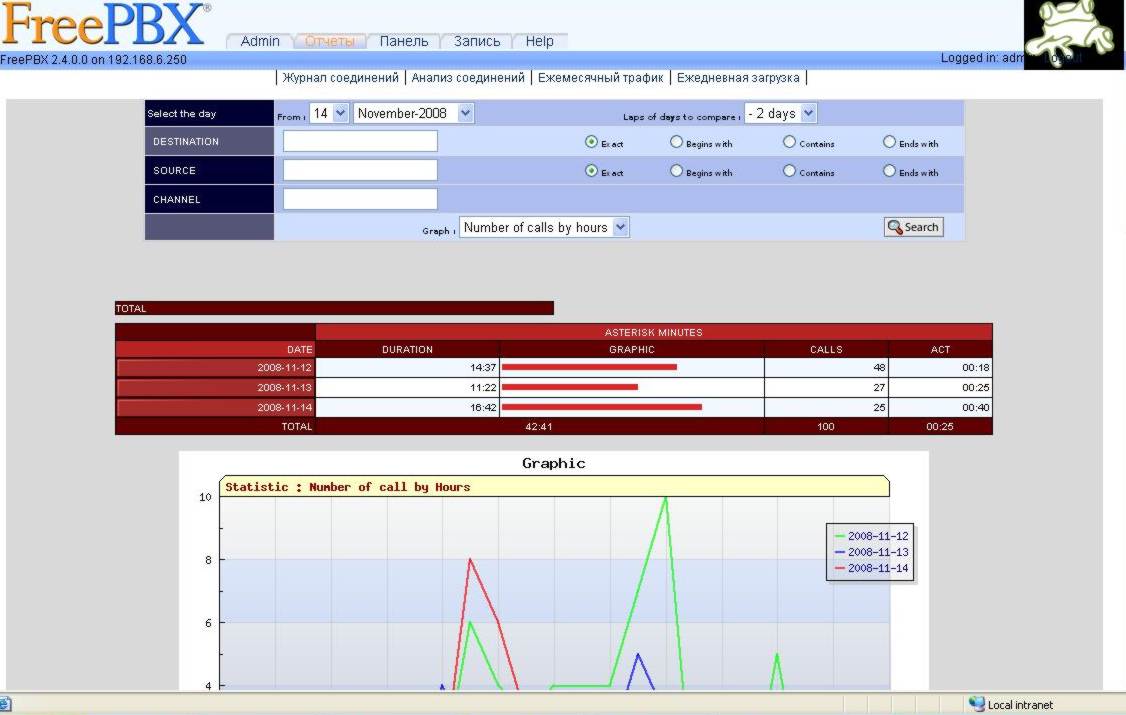Open the Help tab

[x=539, y=41]
